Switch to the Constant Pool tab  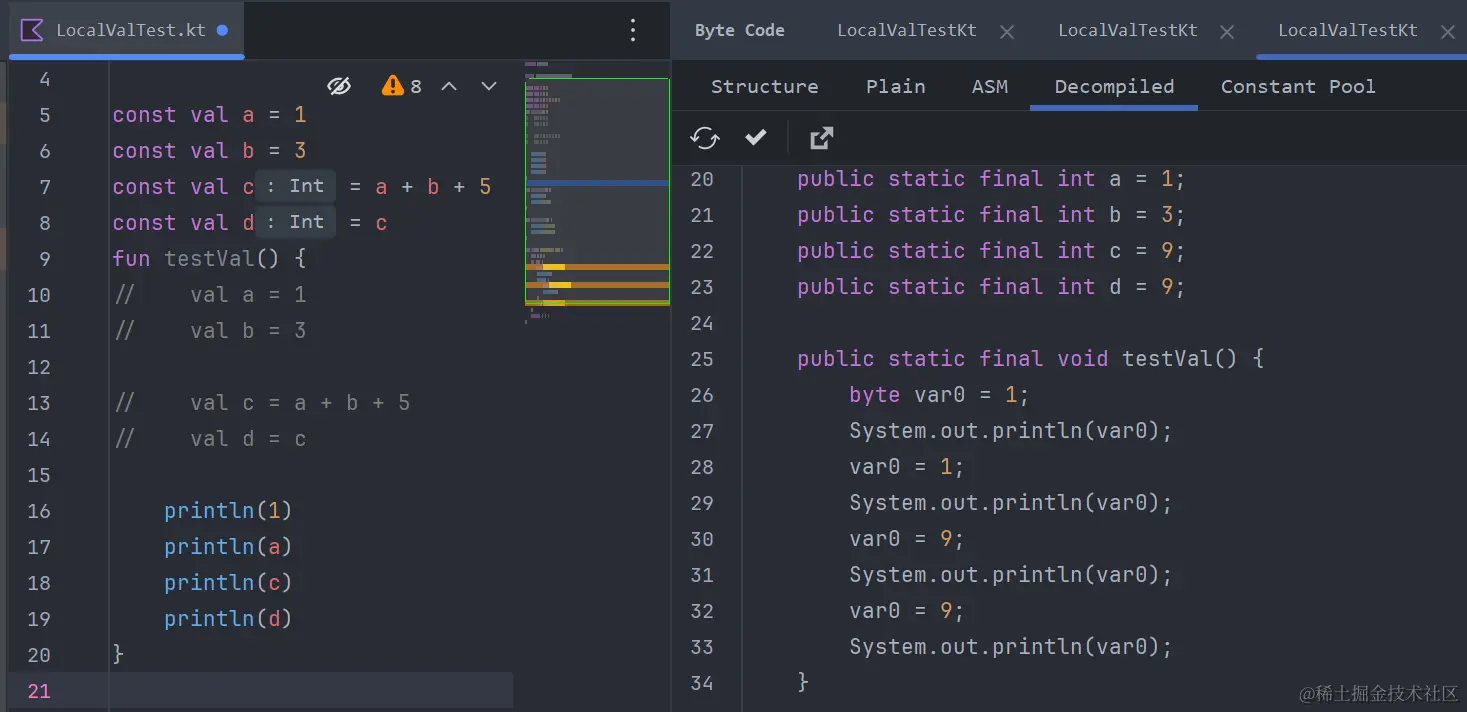[x=1298, y=86]
